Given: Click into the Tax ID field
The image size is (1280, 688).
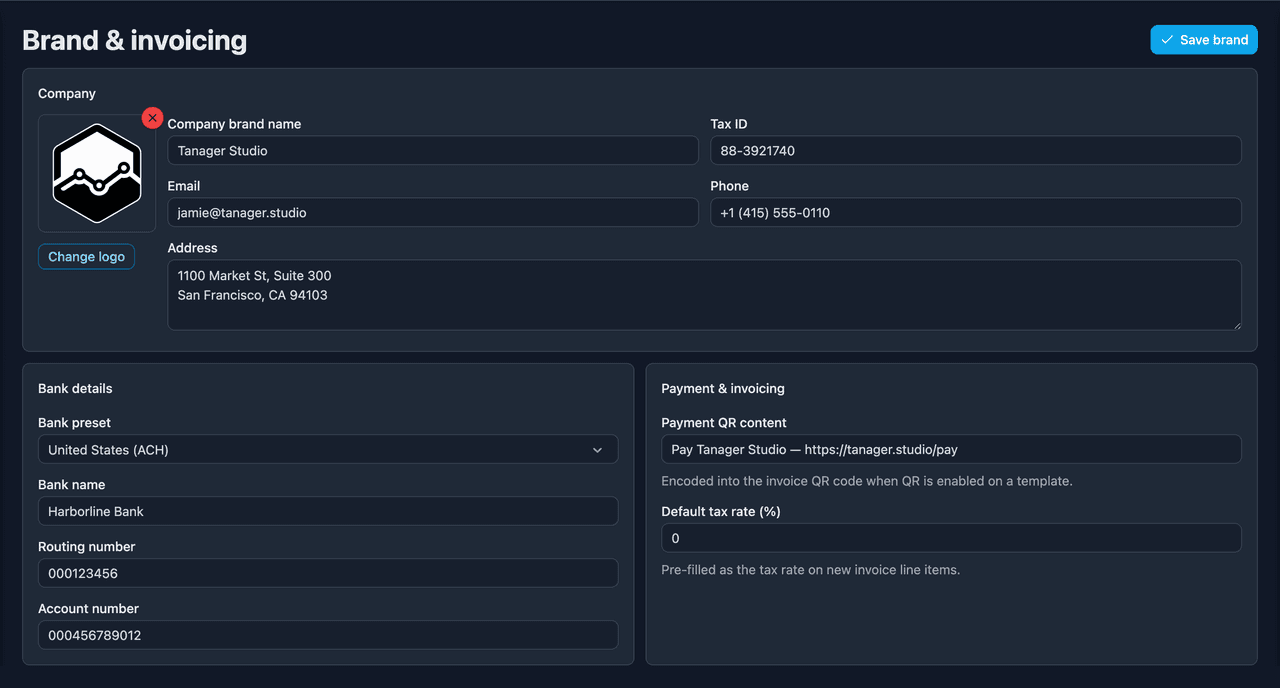Looking at the screenshot, I should (976, 151).
